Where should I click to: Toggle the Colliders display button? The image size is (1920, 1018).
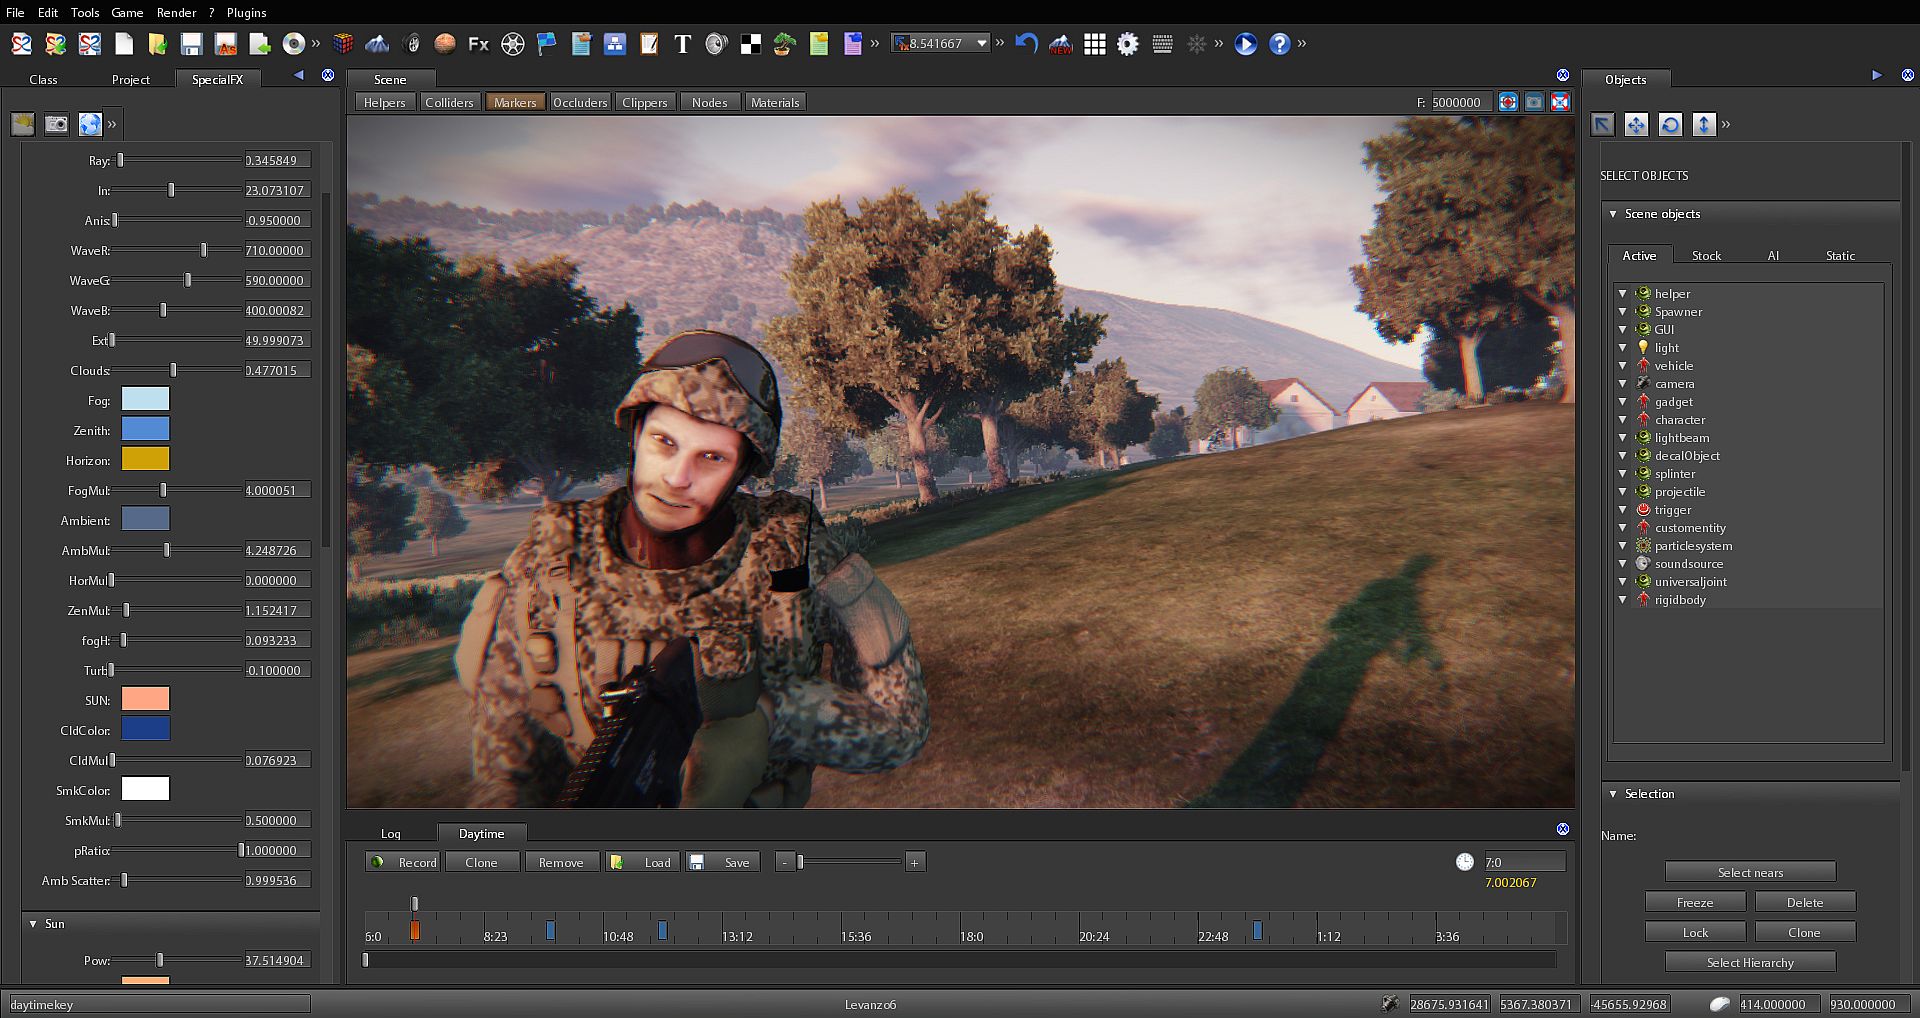(x=449, y=102)
